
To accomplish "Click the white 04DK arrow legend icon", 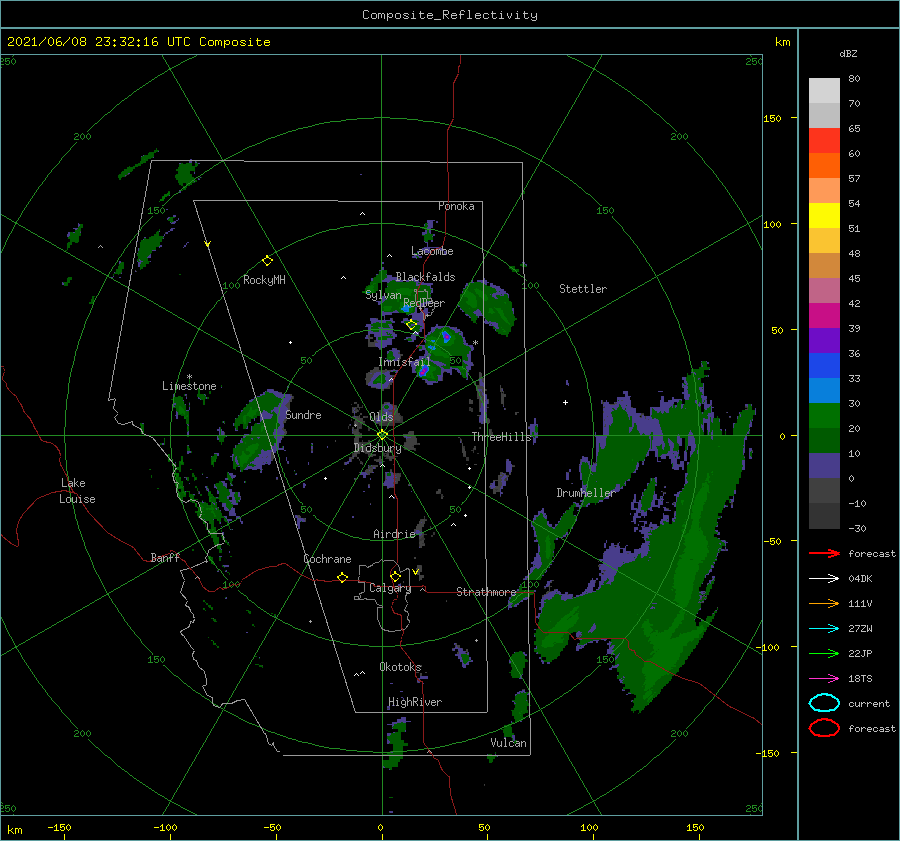I will pyautogui.click(x=824, y=579).
